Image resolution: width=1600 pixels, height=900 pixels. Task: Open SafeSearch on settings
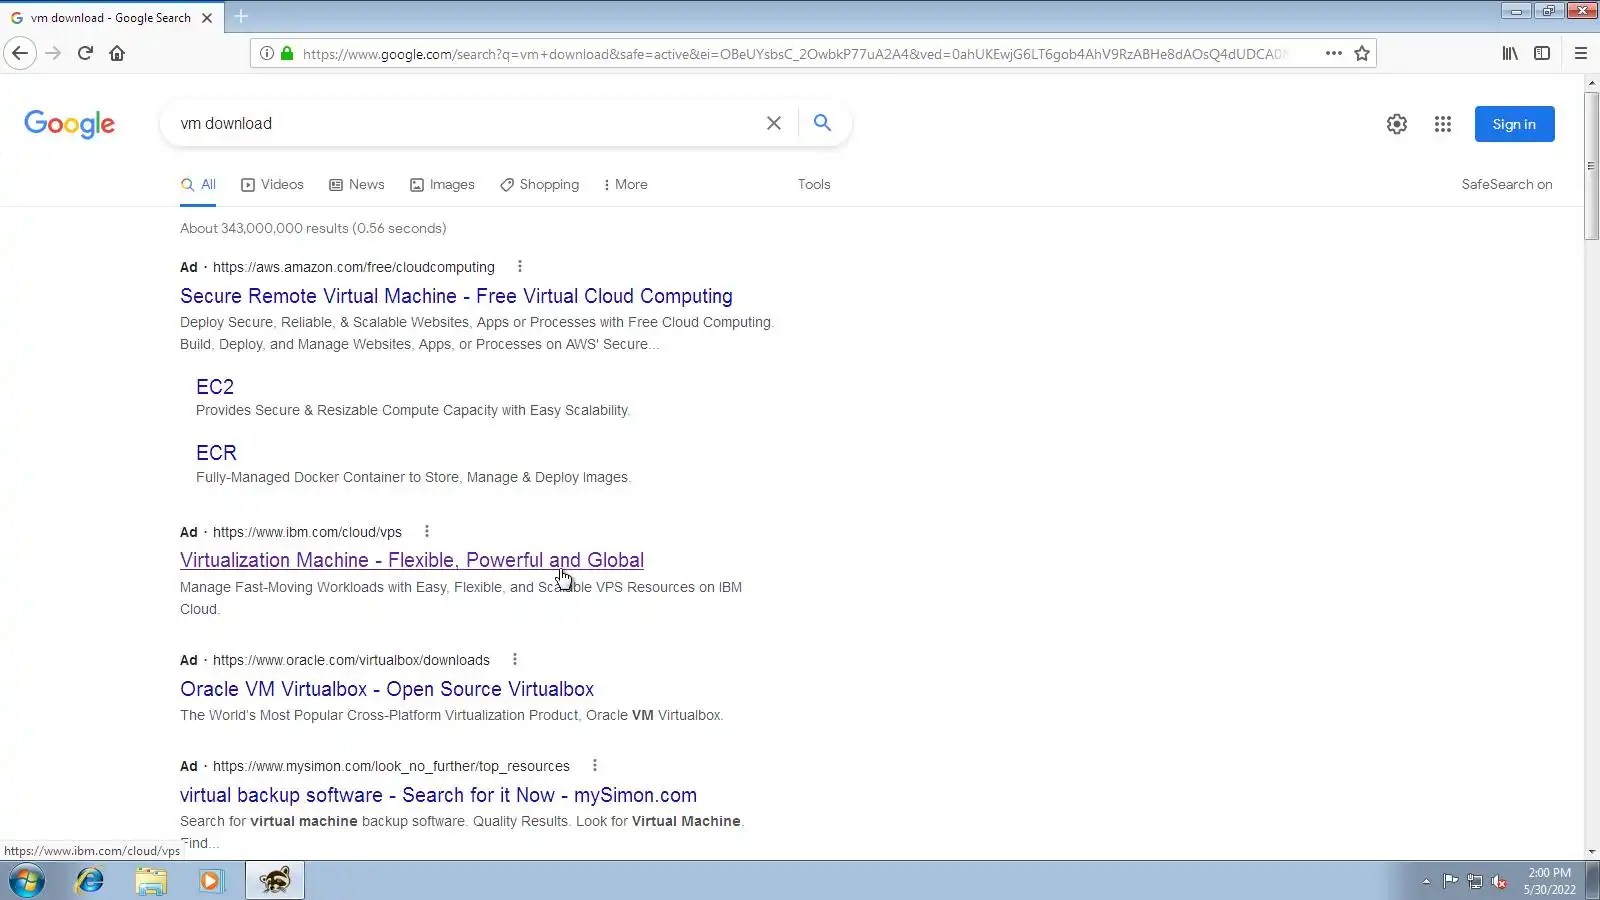click(x=1507, y=185)
